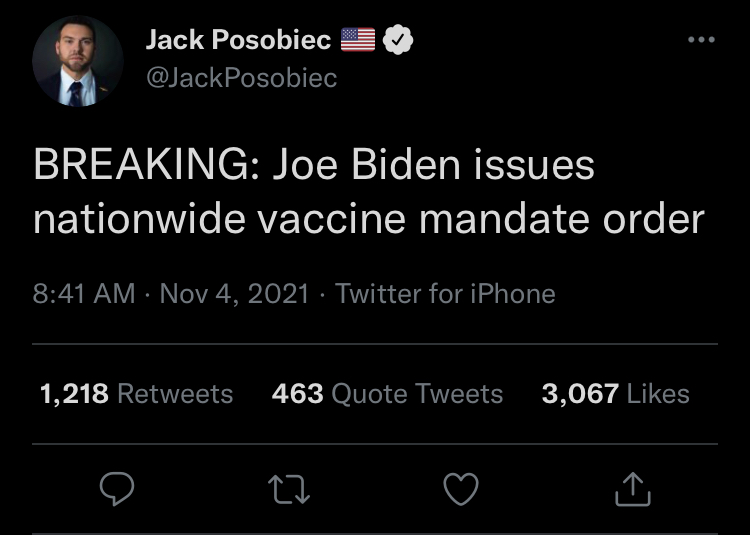Tap the retweet arrows icon
This screenshot has height=535, width=750.
tap(289, 489)
